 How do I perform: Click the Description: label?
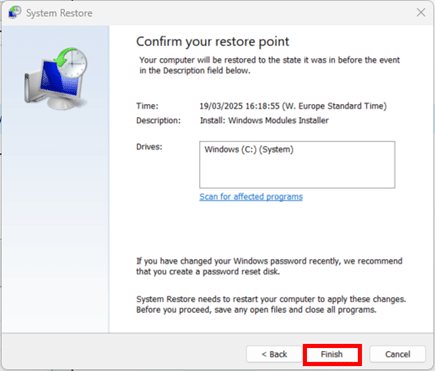click(158, 120)
